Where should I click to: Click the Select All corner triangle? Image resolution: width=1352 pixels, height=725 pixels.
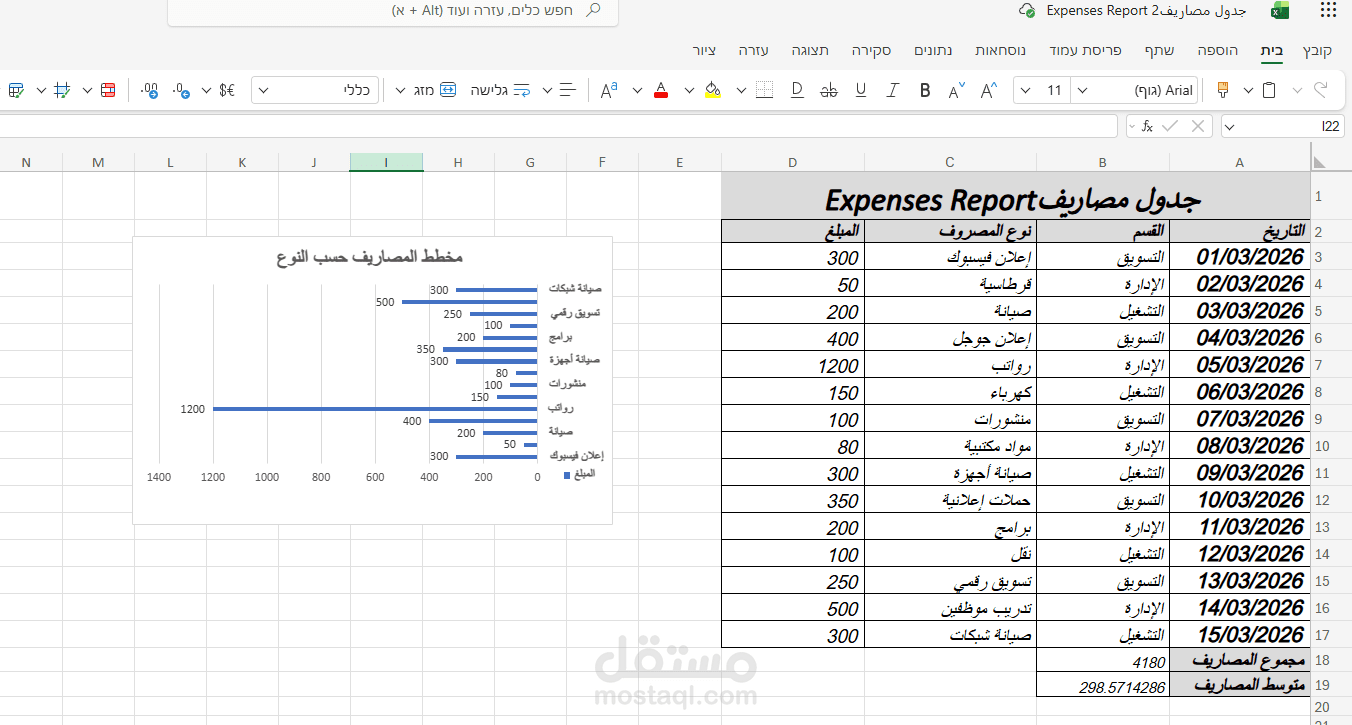pyautogui.click(x=1320, y=162)
